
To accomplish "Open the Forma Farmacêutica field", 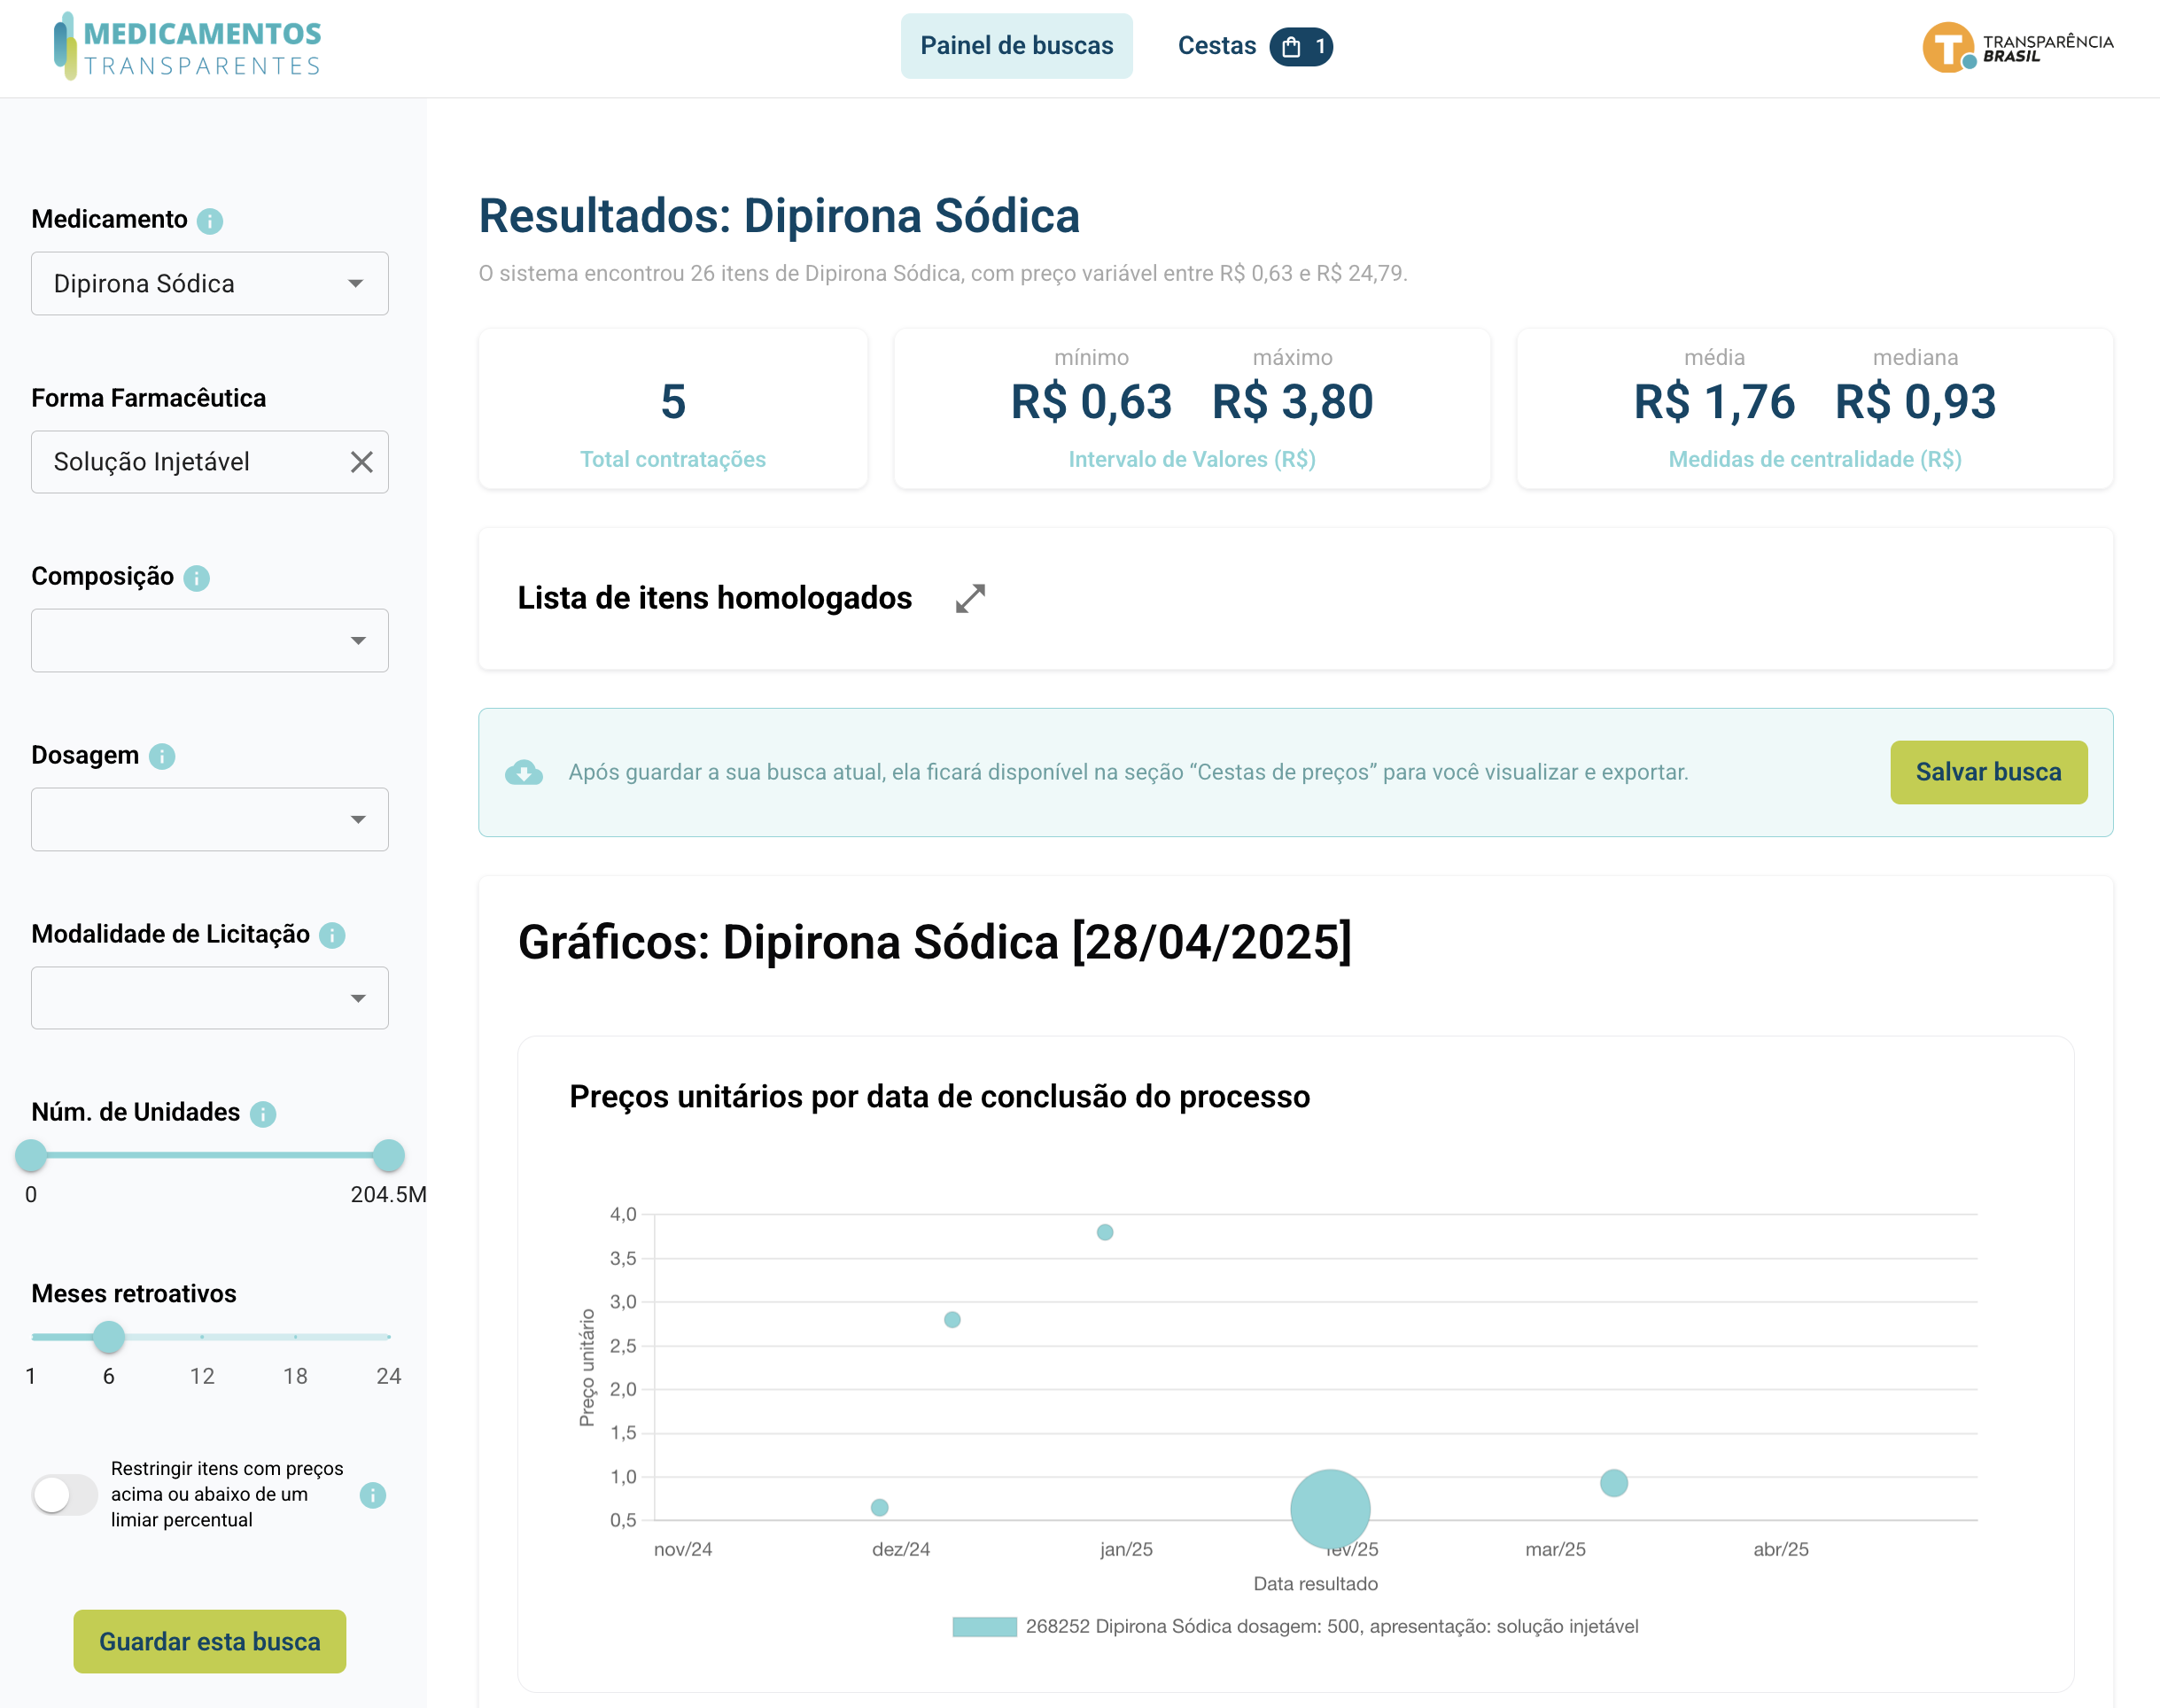I will (210, 461).
